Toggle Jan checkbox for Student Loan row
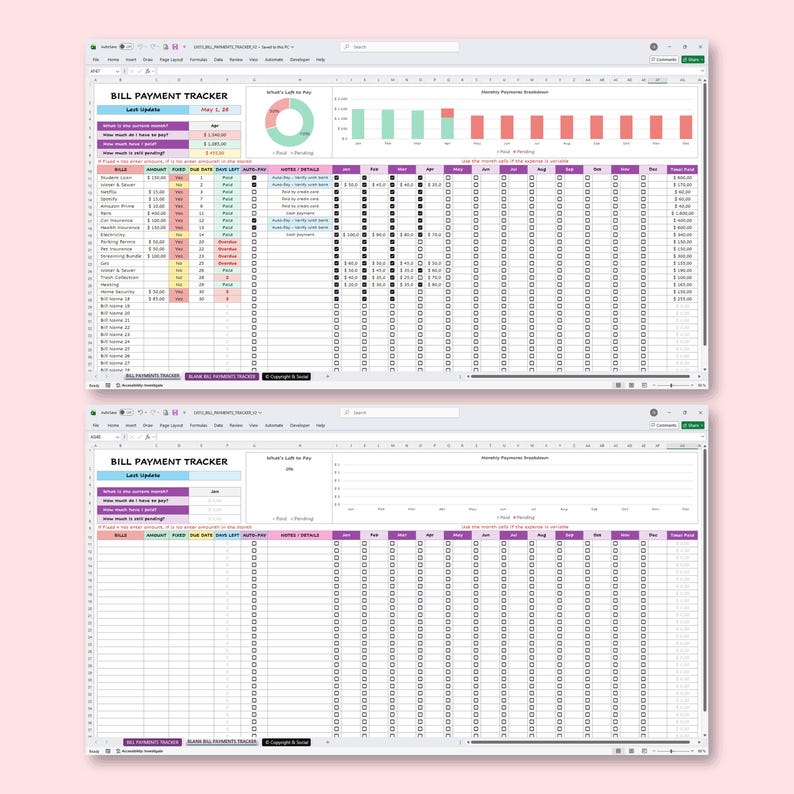794x794 pixels. click(x=337, y=178)
